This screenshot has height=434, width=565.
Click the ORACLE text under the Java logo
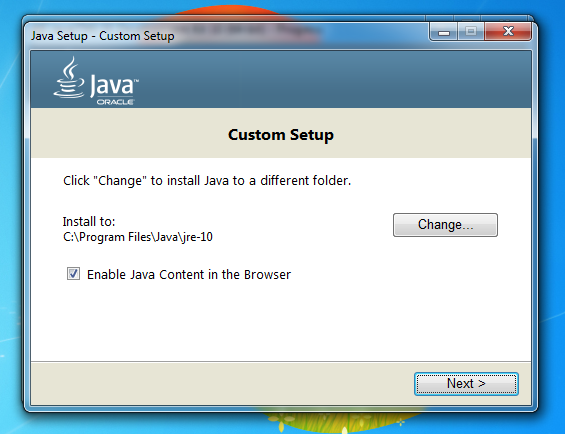click(x=115, y=102)
